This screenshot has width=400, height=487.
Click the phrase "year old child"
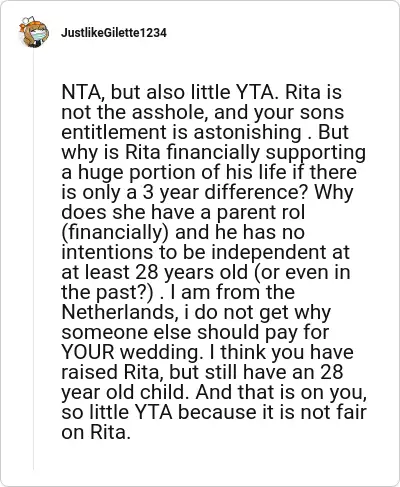click(x=123, y=392)
